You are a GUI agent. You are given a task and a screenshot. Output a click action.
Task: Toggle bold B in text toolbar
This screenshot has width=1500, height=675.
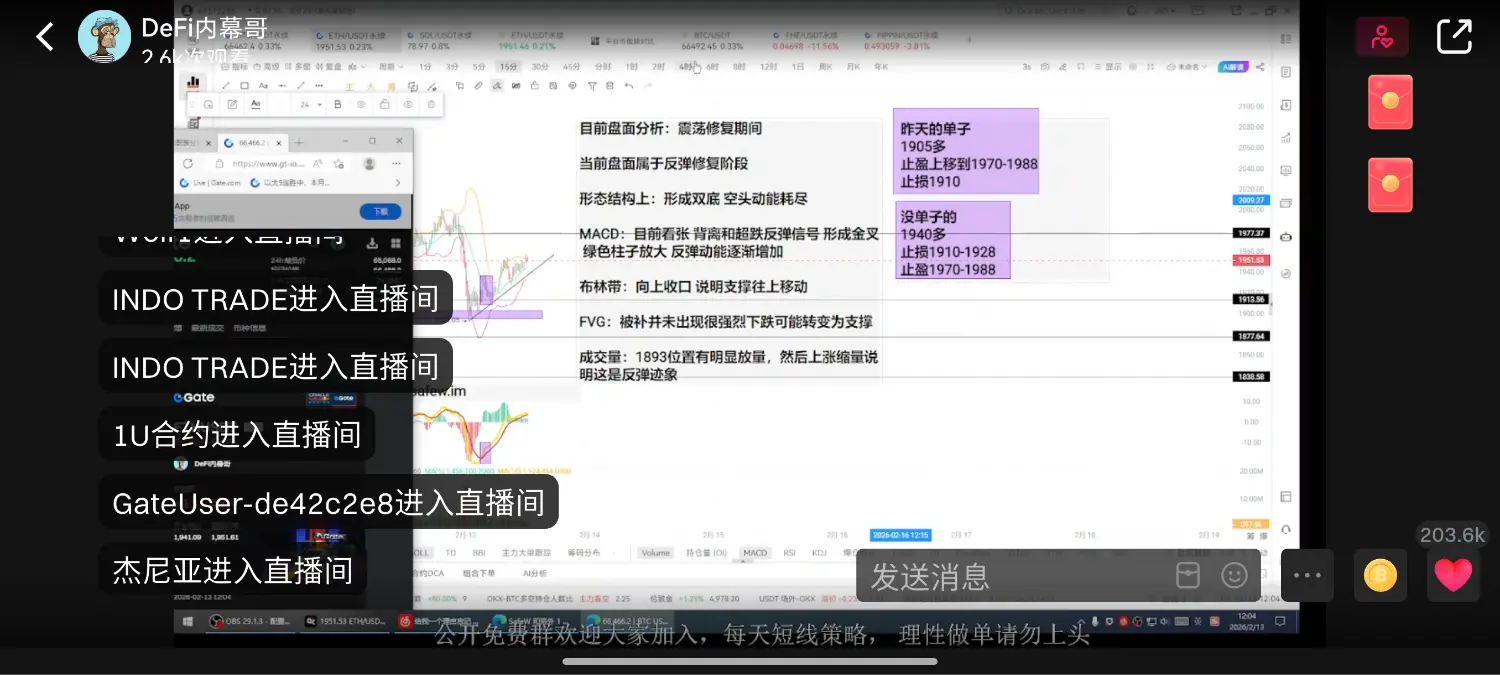[338, 104]
